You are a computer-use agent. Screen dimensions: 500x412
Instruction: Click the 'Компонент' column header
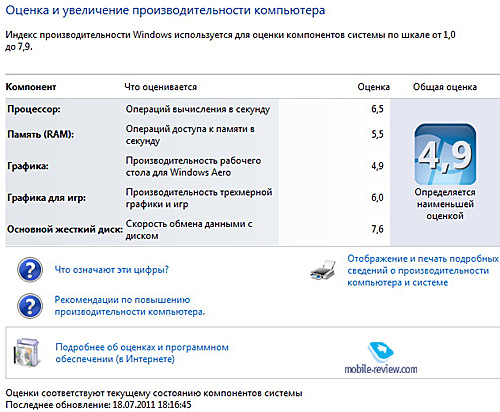[31, 87]
